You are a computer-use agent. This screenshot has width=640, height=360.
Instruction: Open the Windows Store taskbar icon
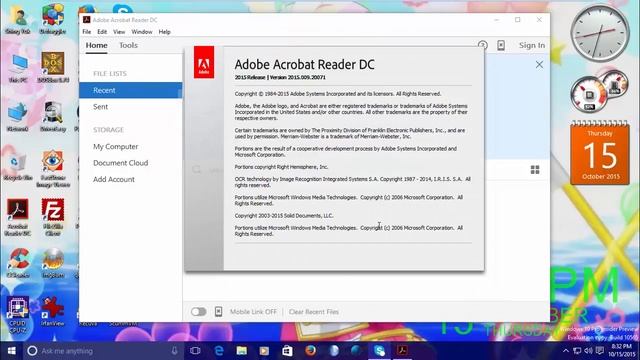[x=287, y=351]
